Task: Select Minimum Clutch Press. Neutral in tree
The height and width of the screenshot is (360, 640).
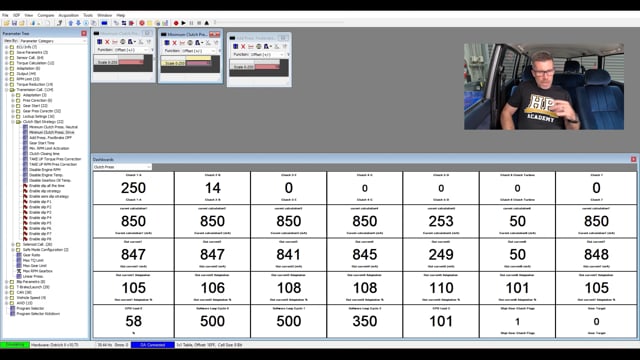Action: 53,127
